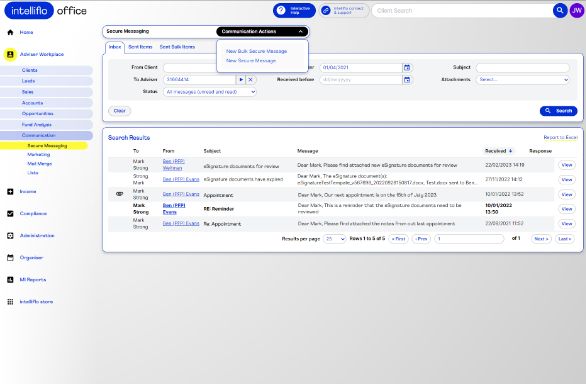The height and width of the screenshot is (384, 586).
Task: Go to the Next results page
Action: pos(541,239)
